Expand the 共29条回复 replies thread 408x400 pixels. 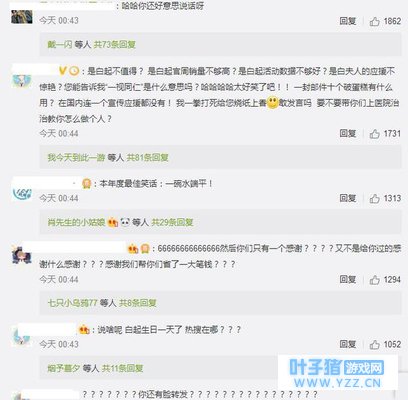point(172,222)
